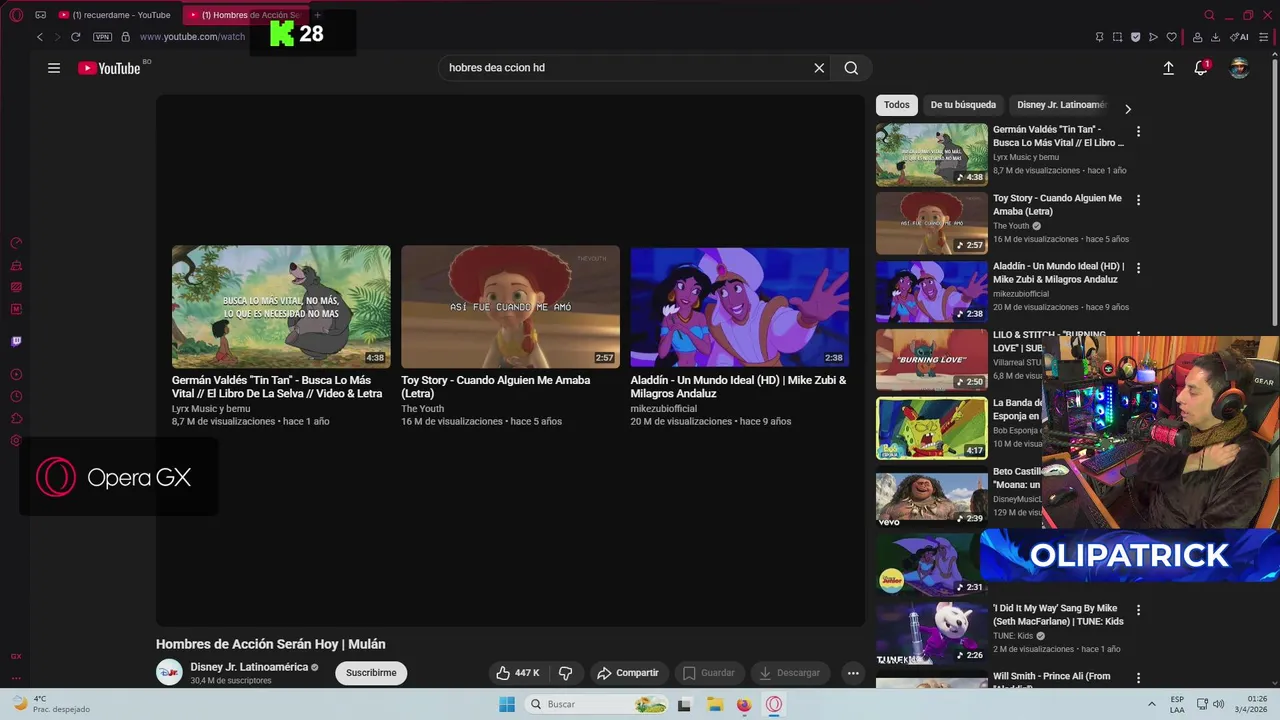Go to YouTube home via logo
The height and width of the screenshot is (720, 1280).
[109, 68]
